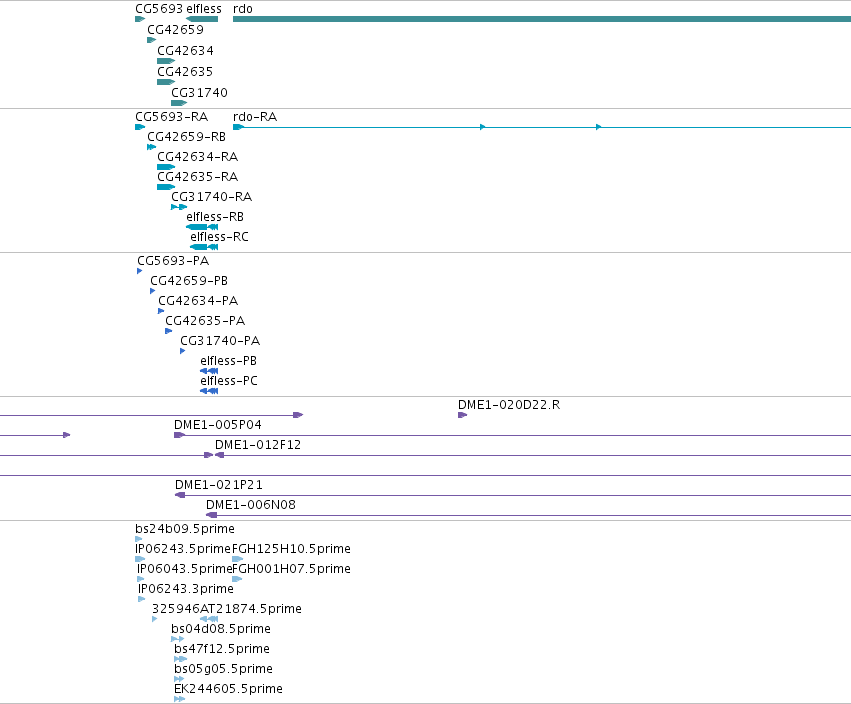Select protein elfless-PC label

[x=229, y=381]
